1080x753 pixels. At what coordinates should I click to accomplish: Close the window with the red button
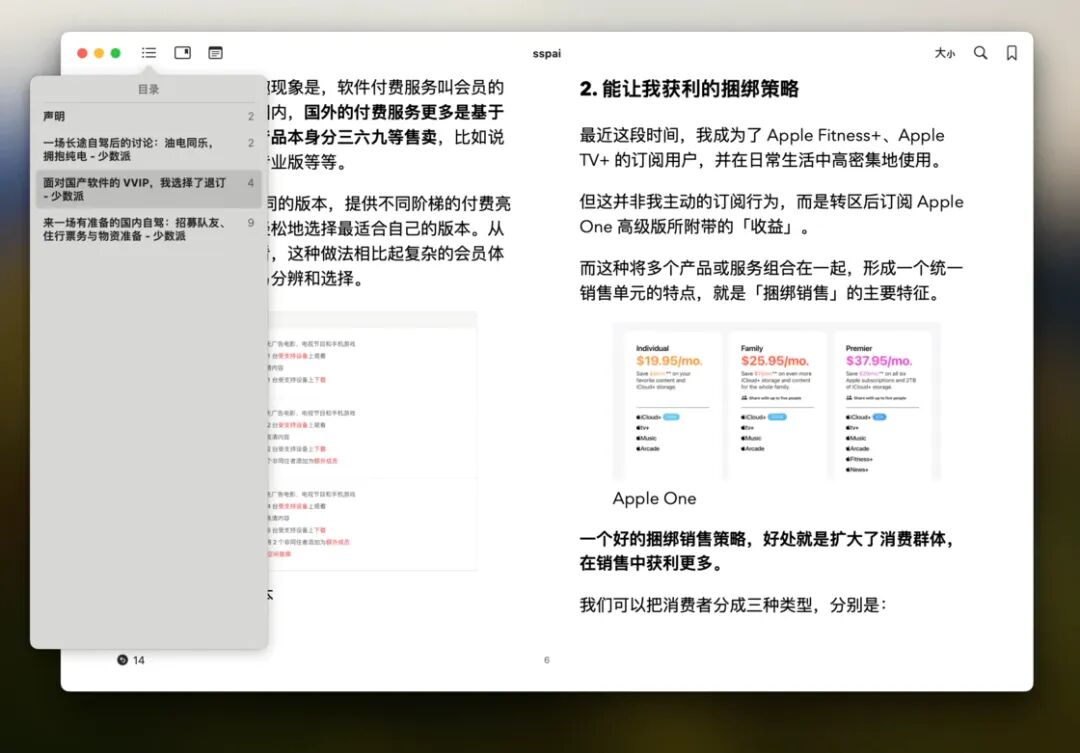[82, 53]
